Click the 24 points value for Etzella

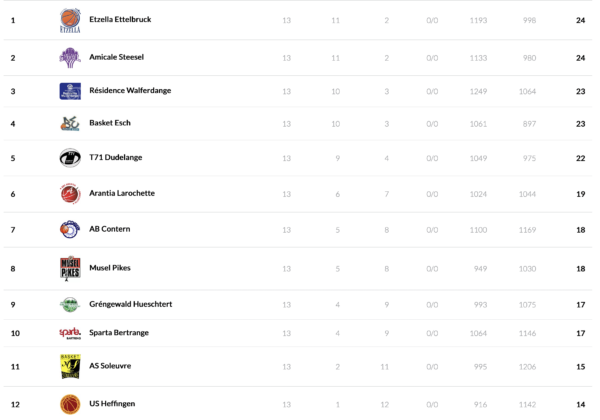tap(580, 20)
